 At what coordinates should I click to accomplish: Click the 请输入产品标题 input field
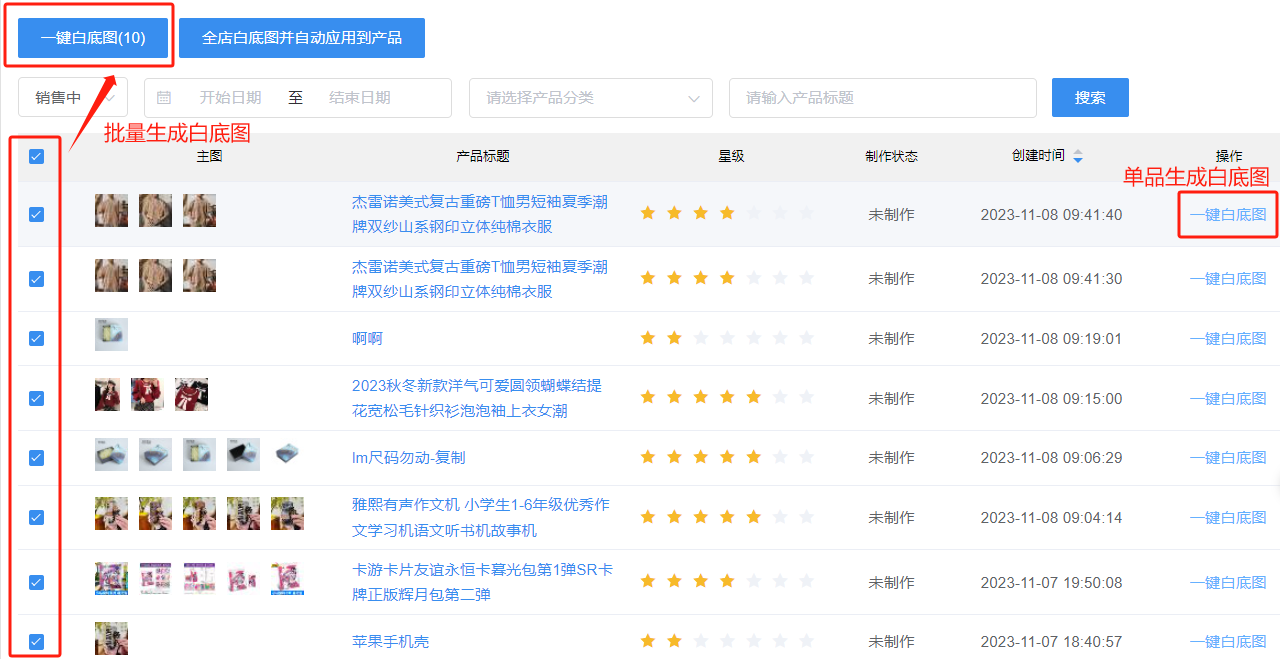pyautogui.click(x=882, y=97)
